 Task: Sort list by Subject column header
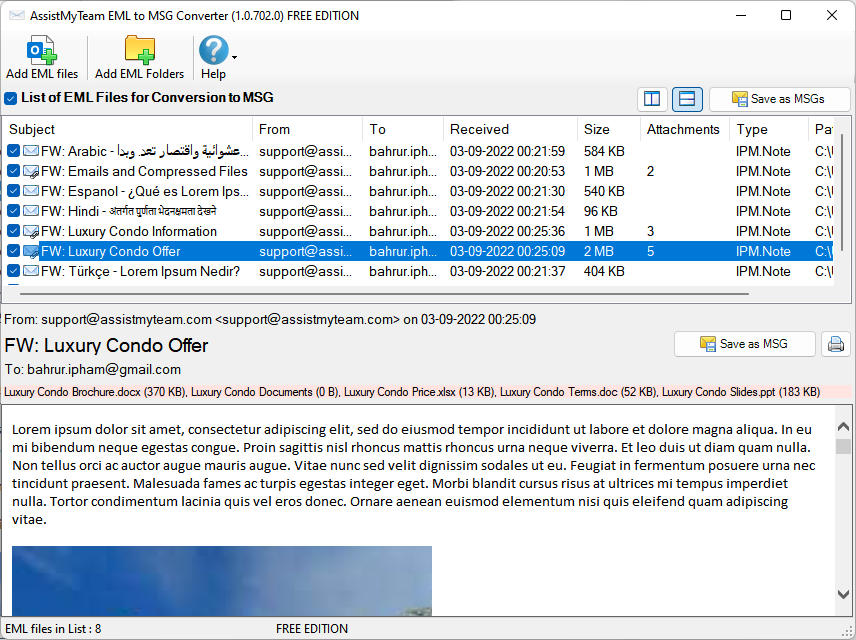[x=32, y=129]
